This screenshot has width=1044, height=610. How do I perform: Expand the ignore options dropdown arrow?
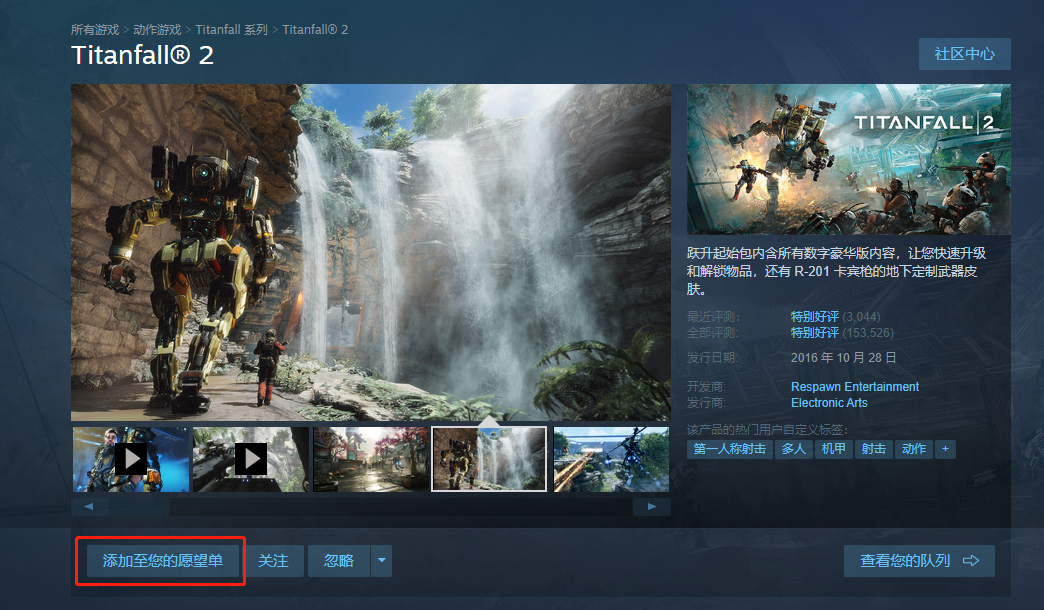tap(382, 561)
